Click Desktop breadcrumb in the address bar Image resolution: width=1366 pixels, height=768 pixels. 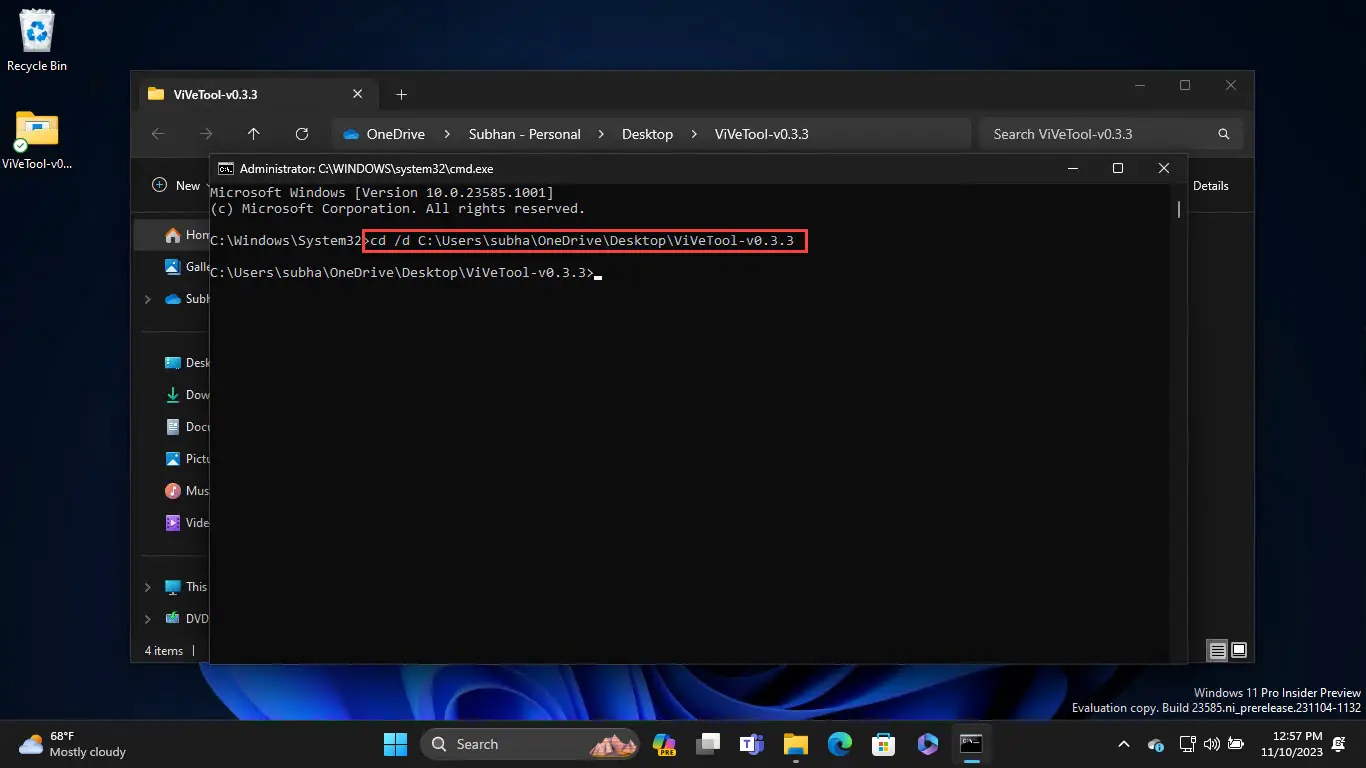click(647, 134)
